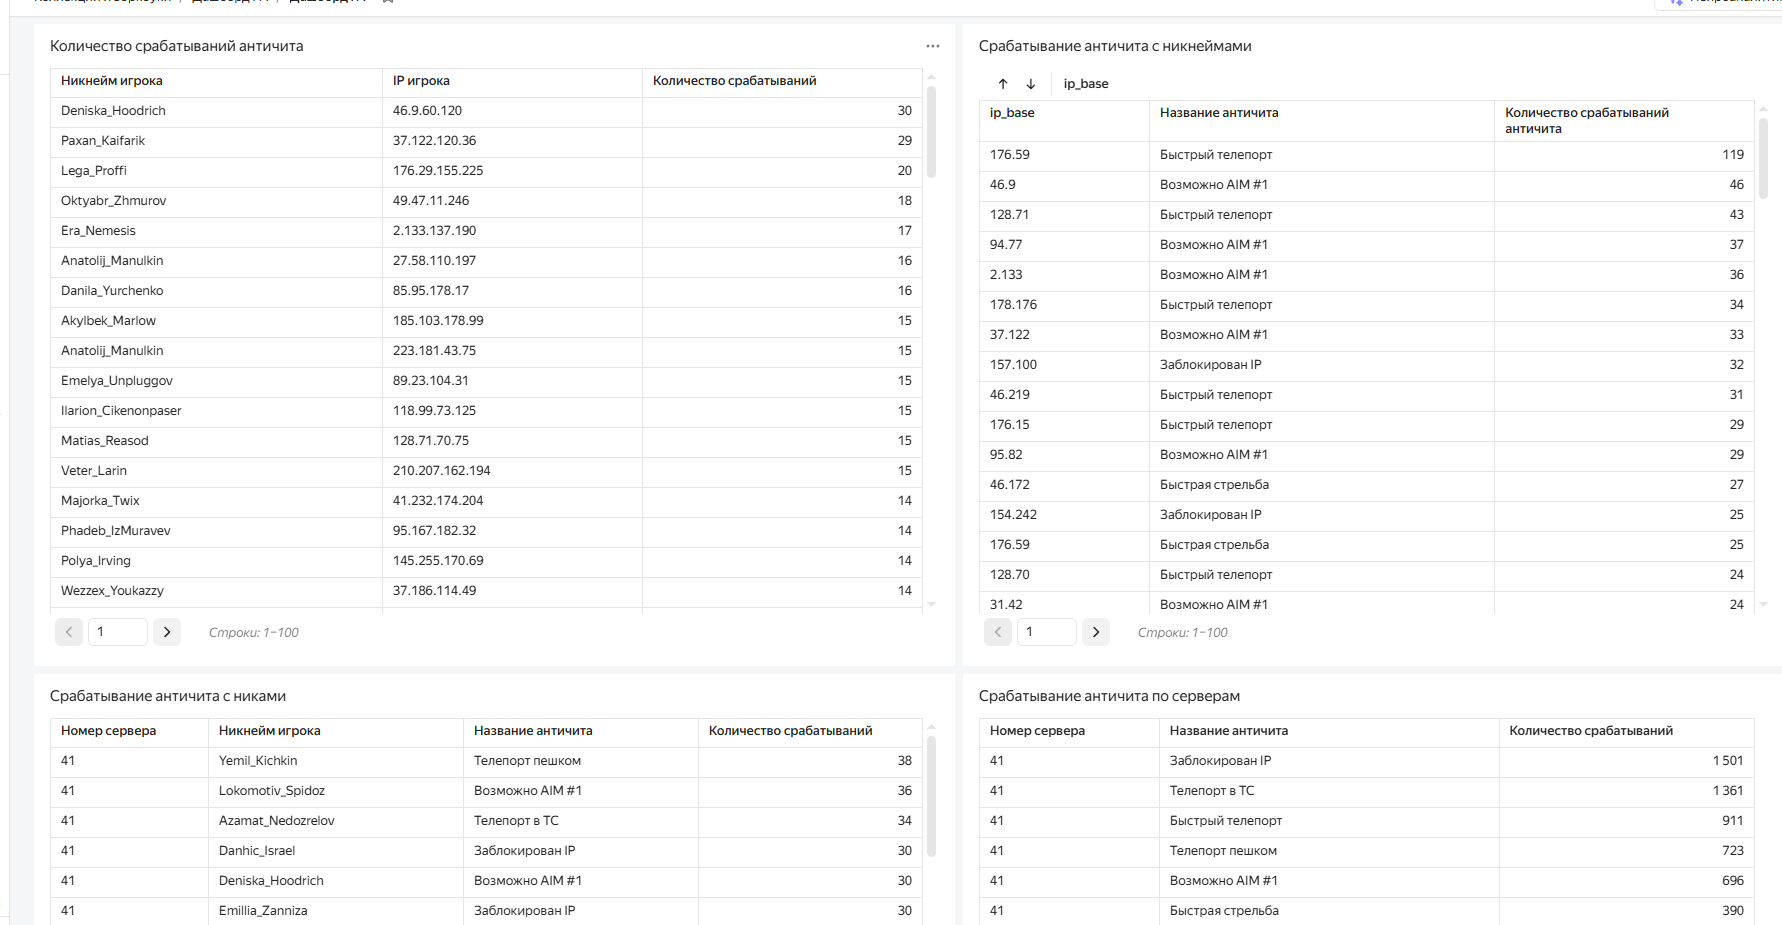Image resolution: width=1782 pixels, height=925 pixels.
Task: Click the vertical scrollbar of the ip_base table
Action: (x=1763, y=160)
